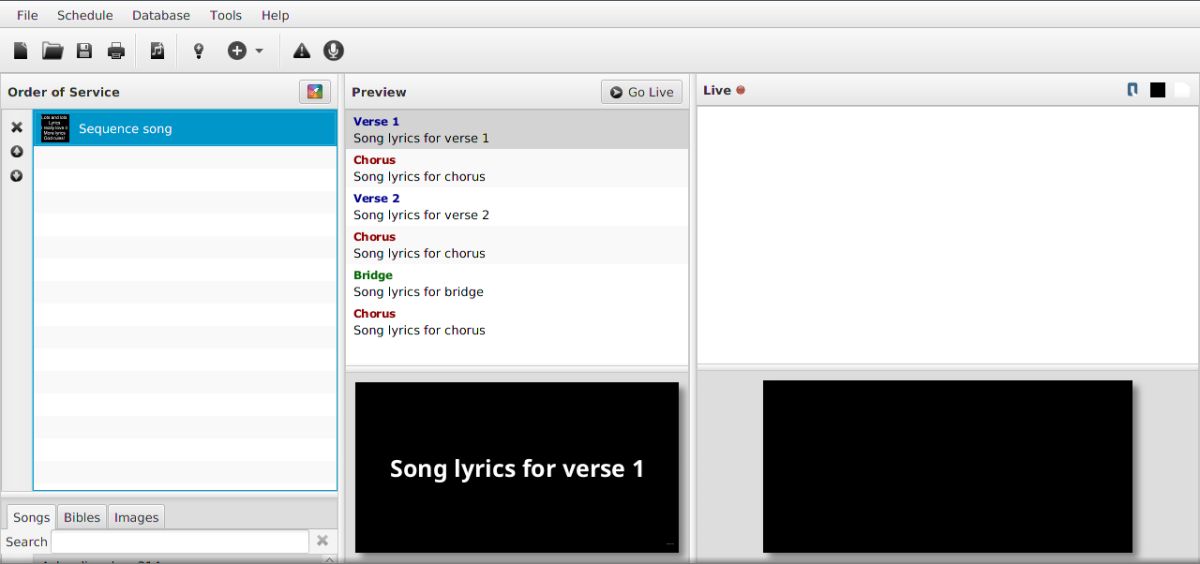Screen dimensions: 1200x564
Task: Click the Go Live button
Action: point(642,92)
